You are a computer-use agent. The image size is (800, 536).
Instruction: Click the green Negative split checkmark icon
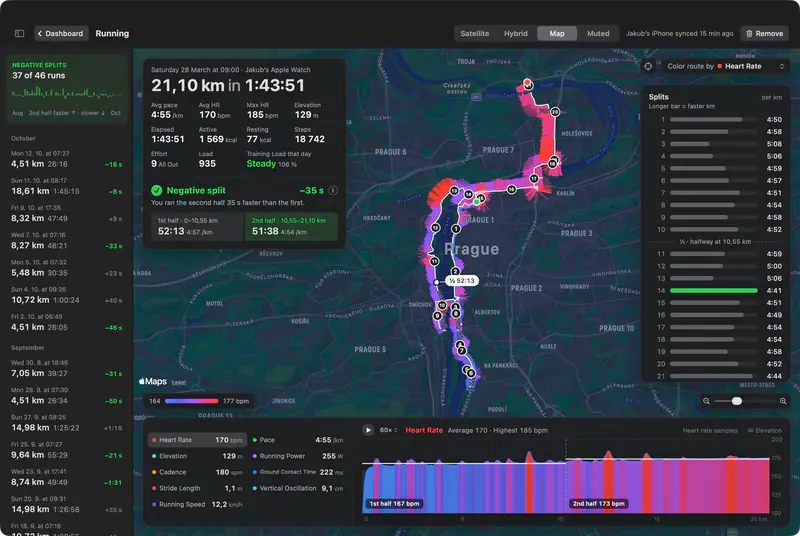pos(157,190)
